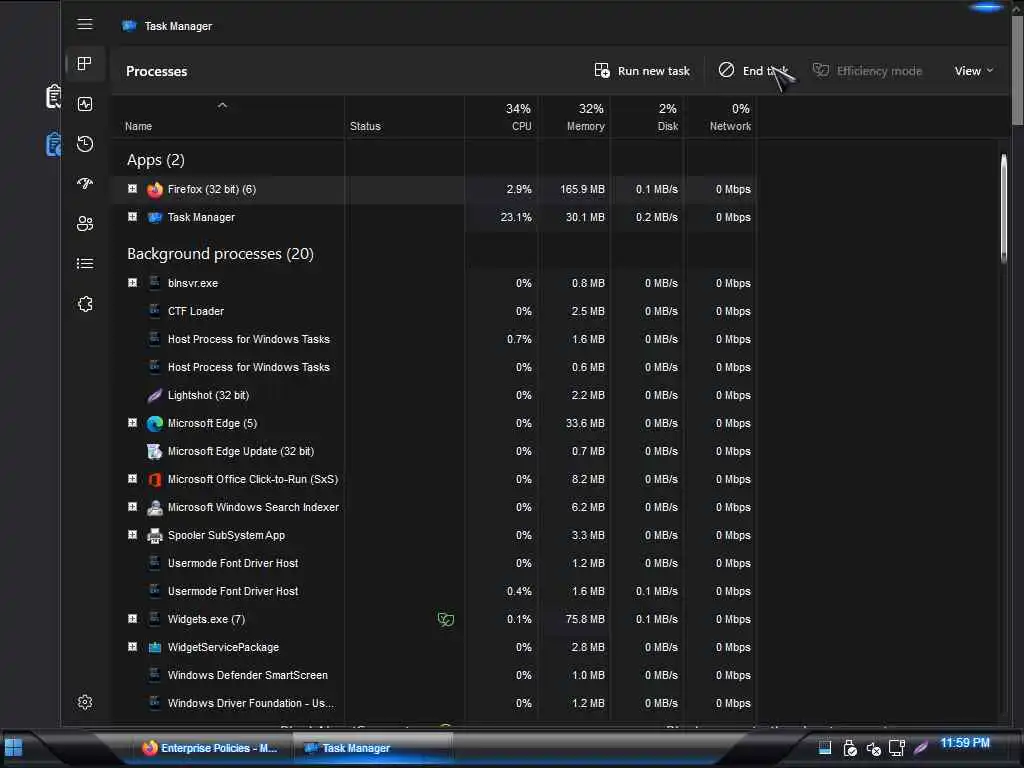Open the Windows Start button
Image resolution: width=1024 pixels, height=768 pixels.
[14, 748]
